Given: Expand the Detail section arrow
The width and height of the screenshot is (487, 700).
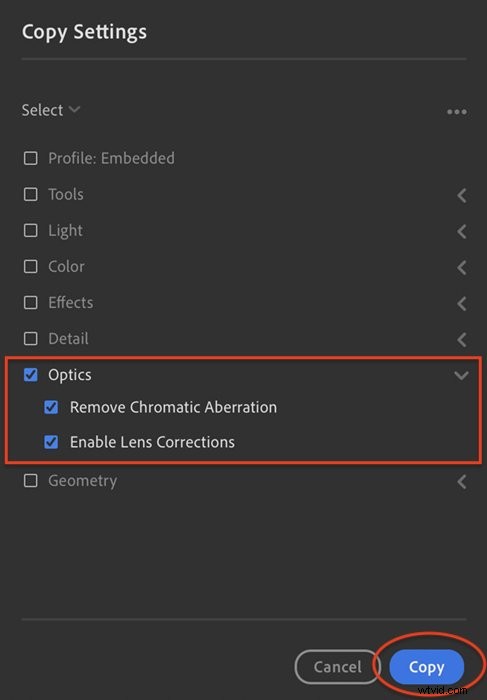Looking at the screenshot, I should (462, 340).
